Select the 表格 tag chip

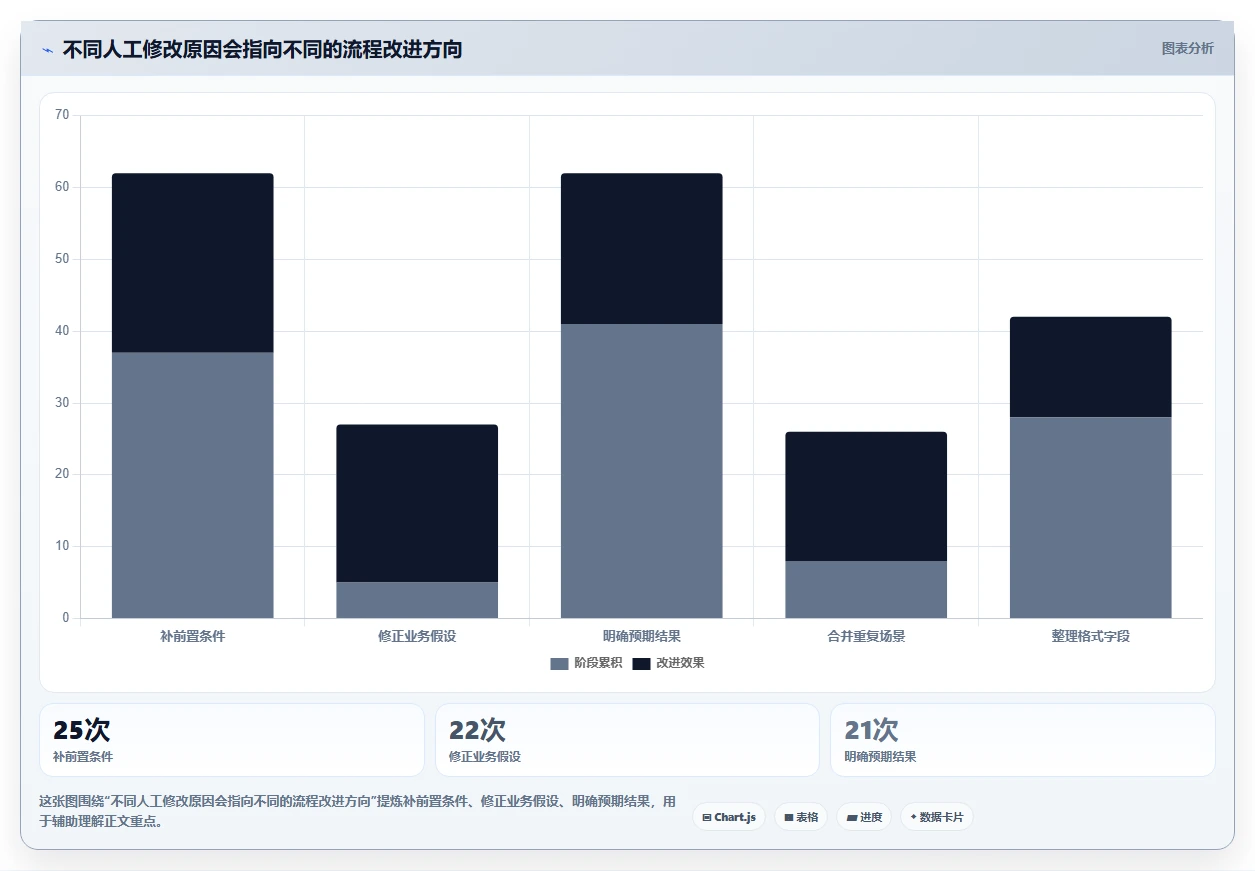(x=801, y=817)
